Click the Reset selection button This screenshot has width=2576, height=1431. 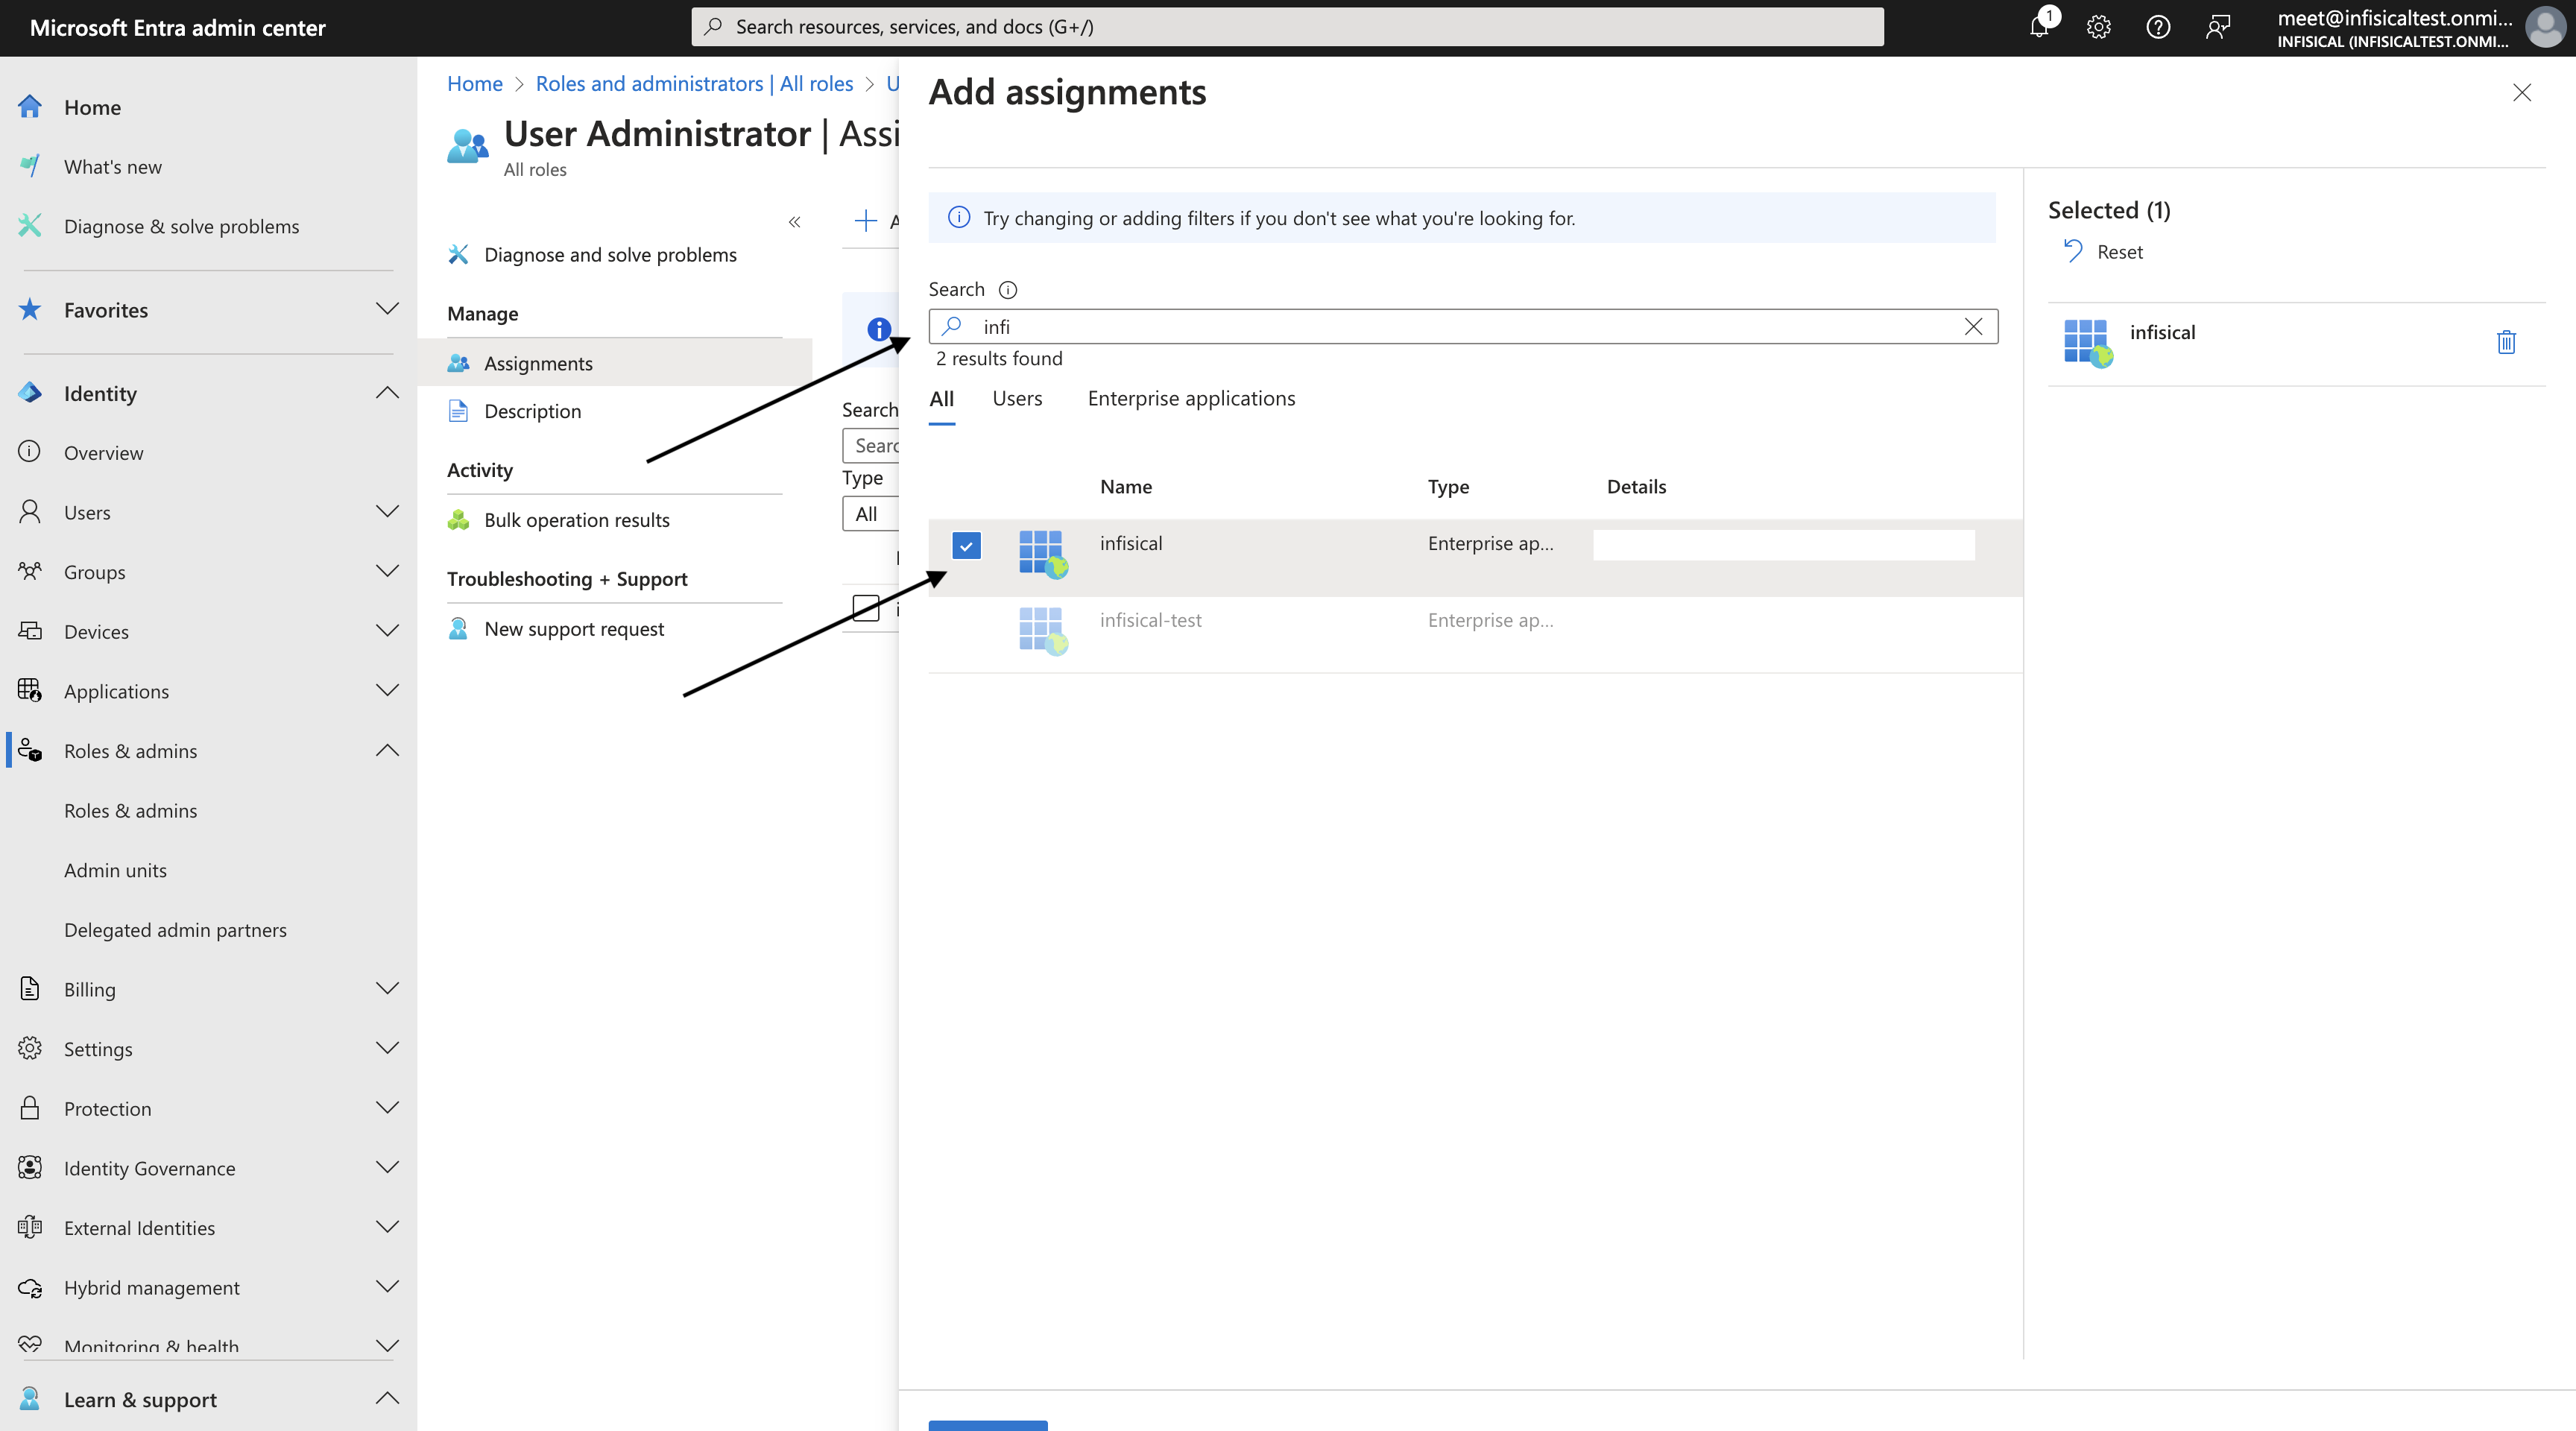pos(2104,252)
